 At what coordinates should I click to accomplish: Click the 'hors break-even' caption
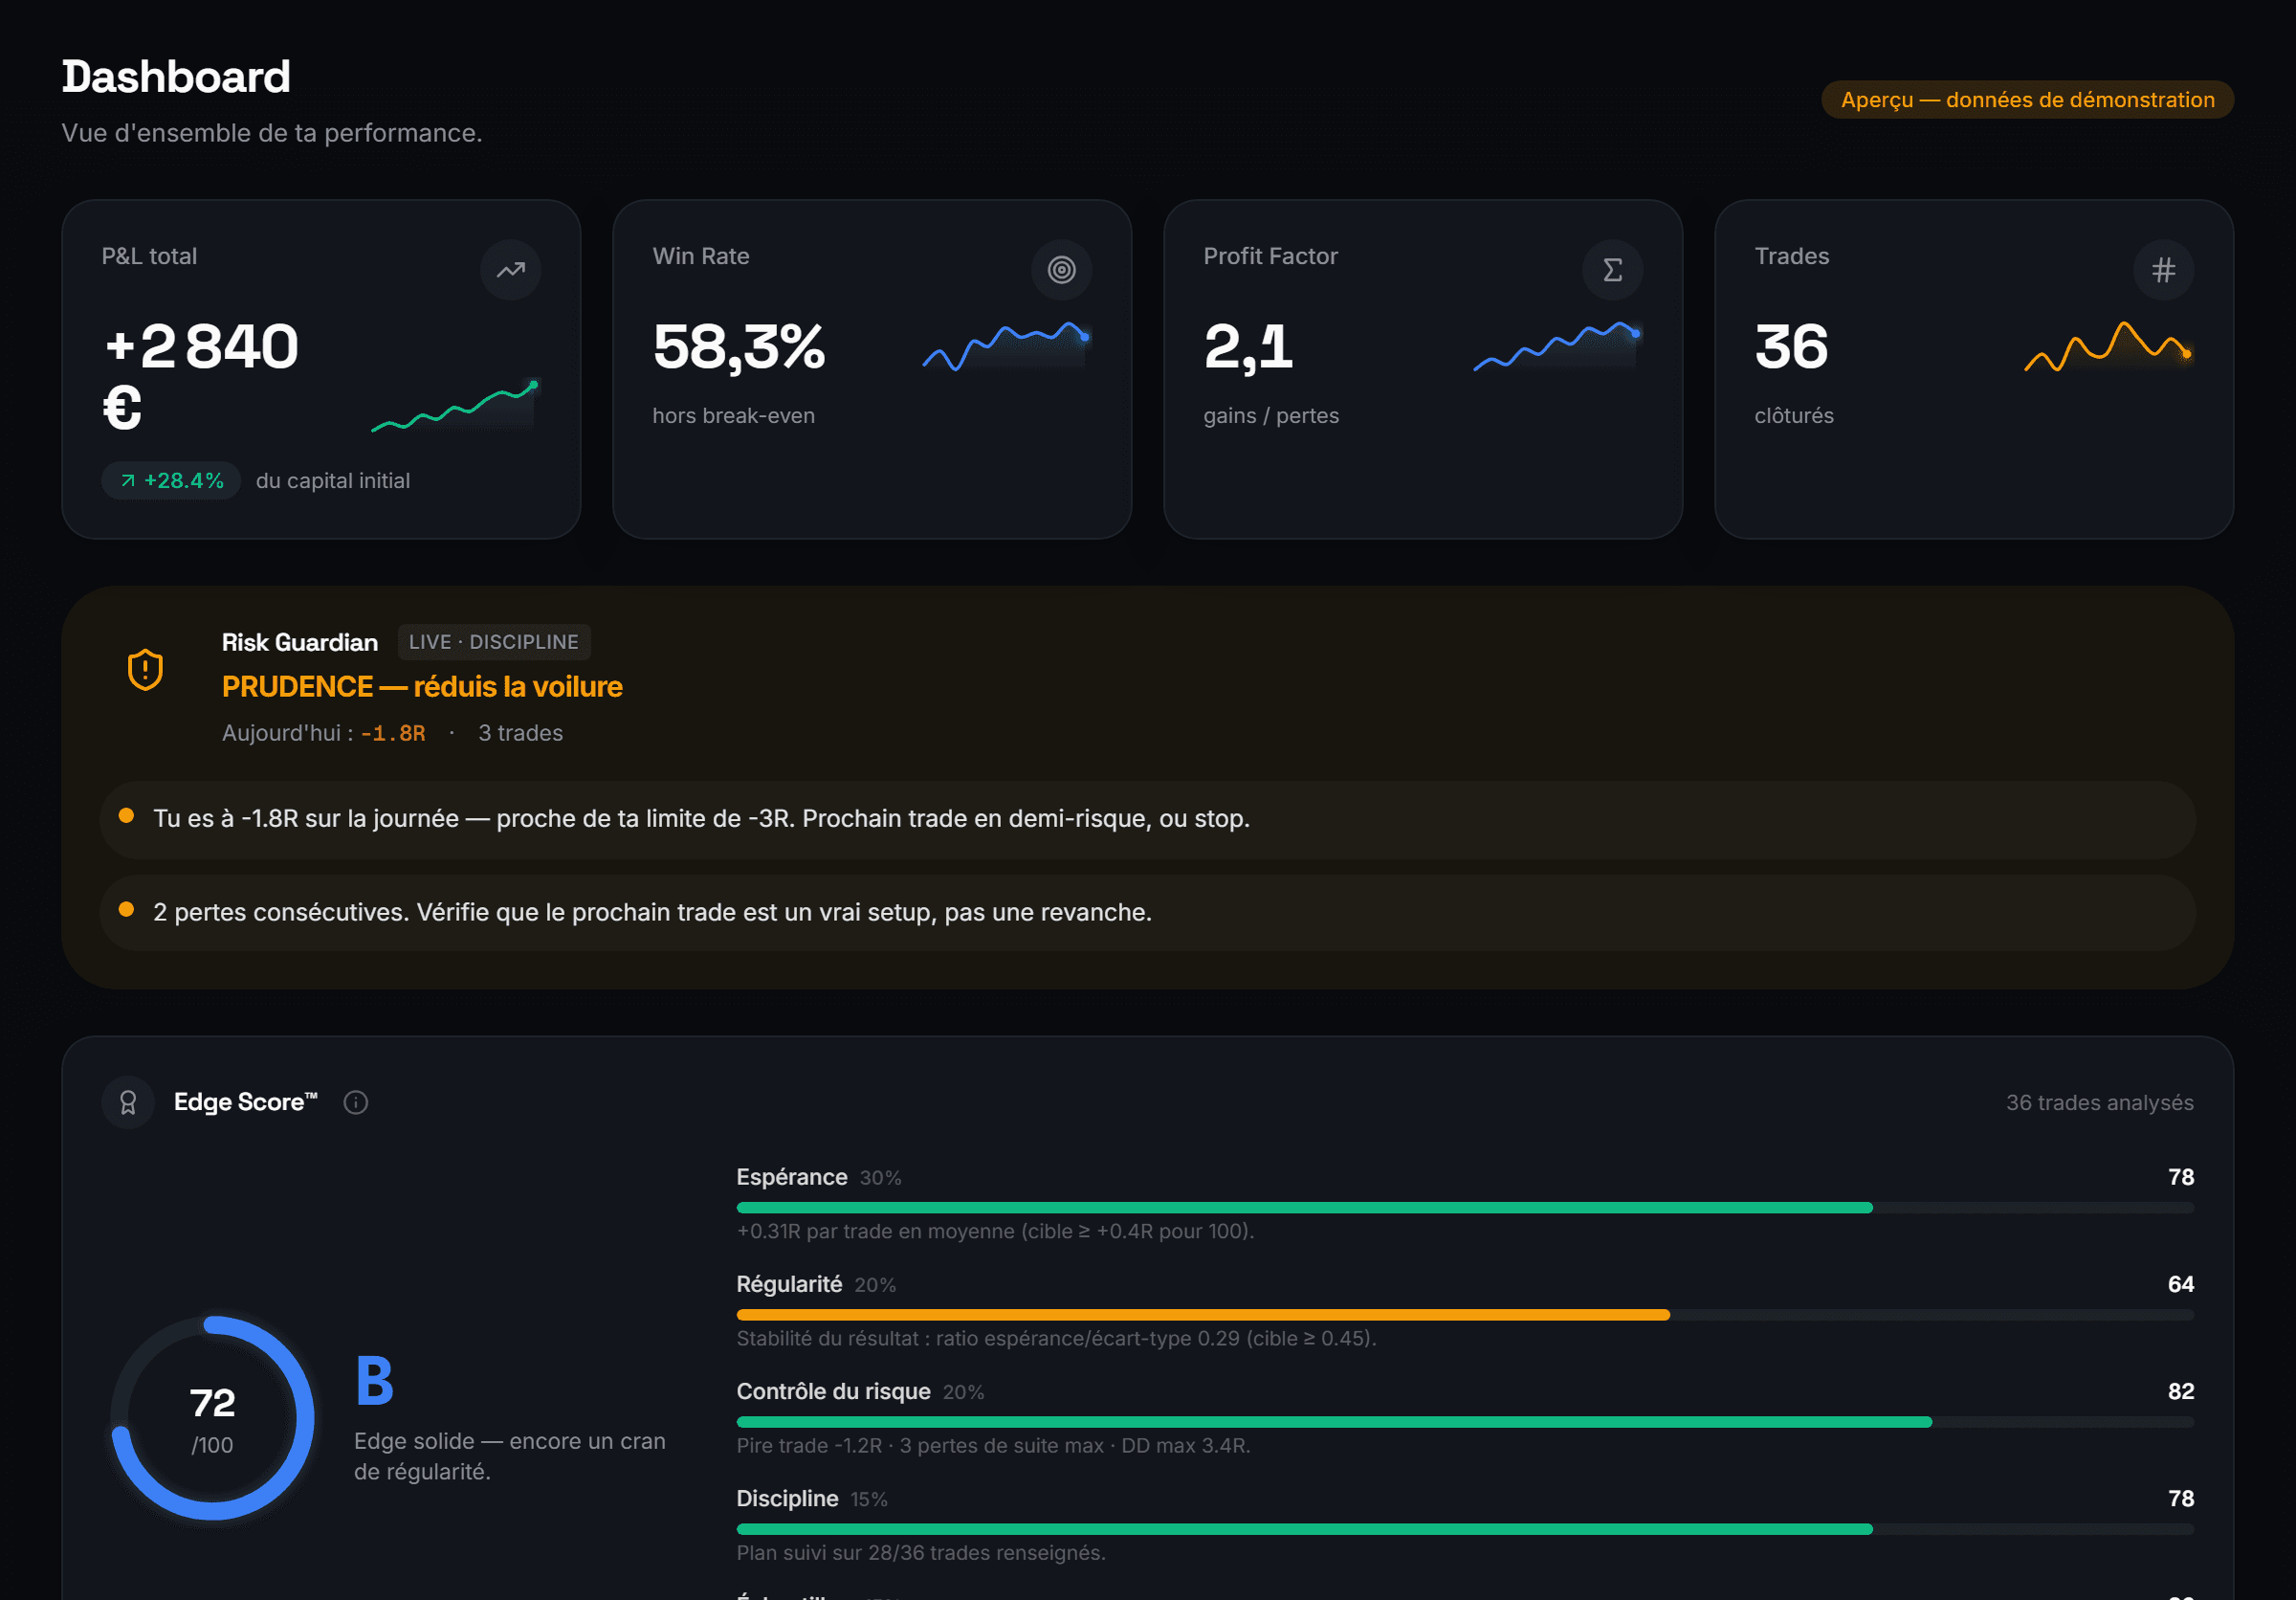pyautogui.click(x=734, y=416)
